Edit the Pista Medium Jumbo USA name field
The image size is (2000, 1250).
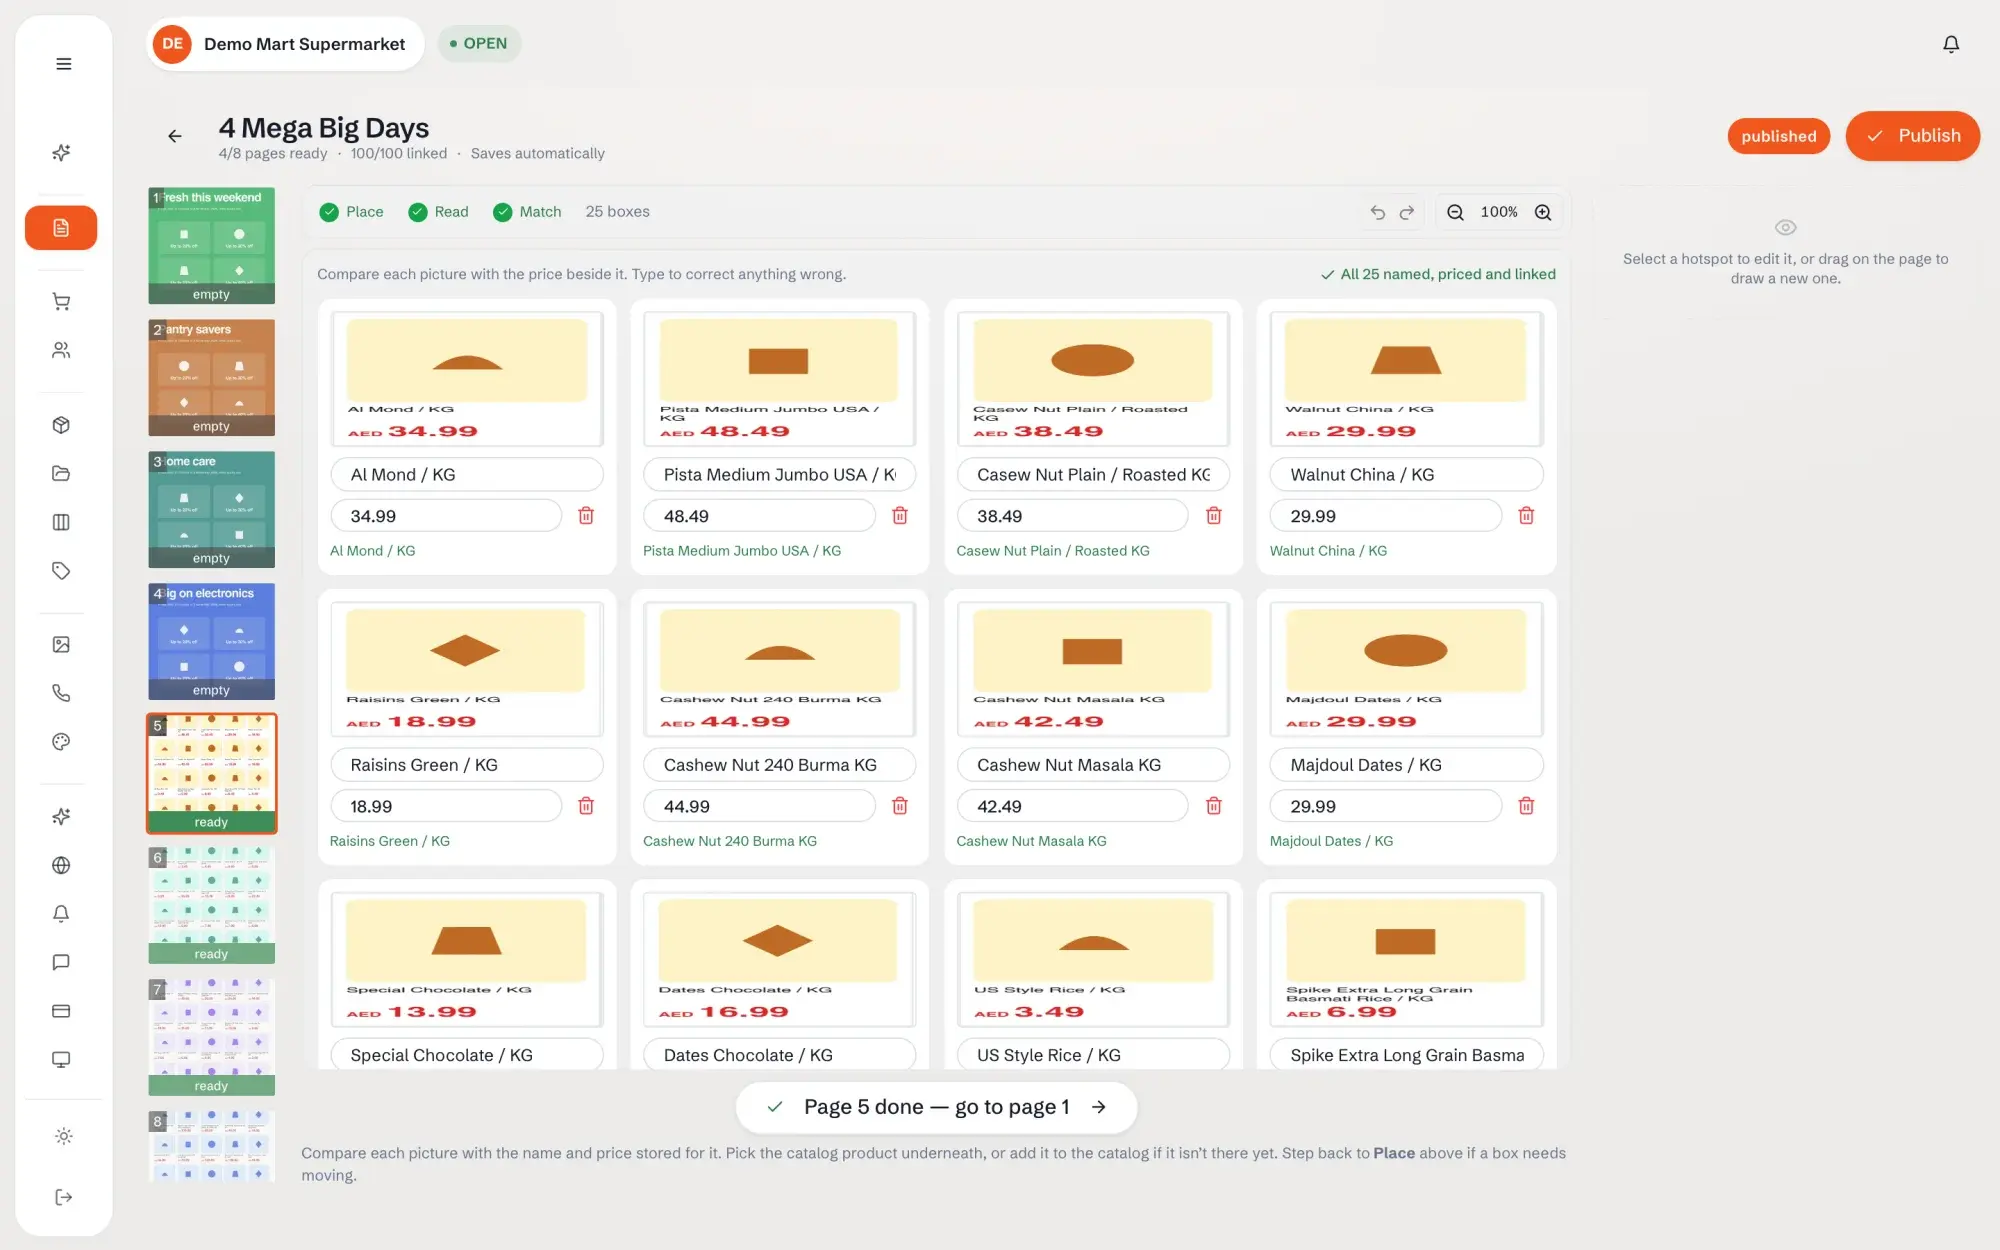pos(779,475)
